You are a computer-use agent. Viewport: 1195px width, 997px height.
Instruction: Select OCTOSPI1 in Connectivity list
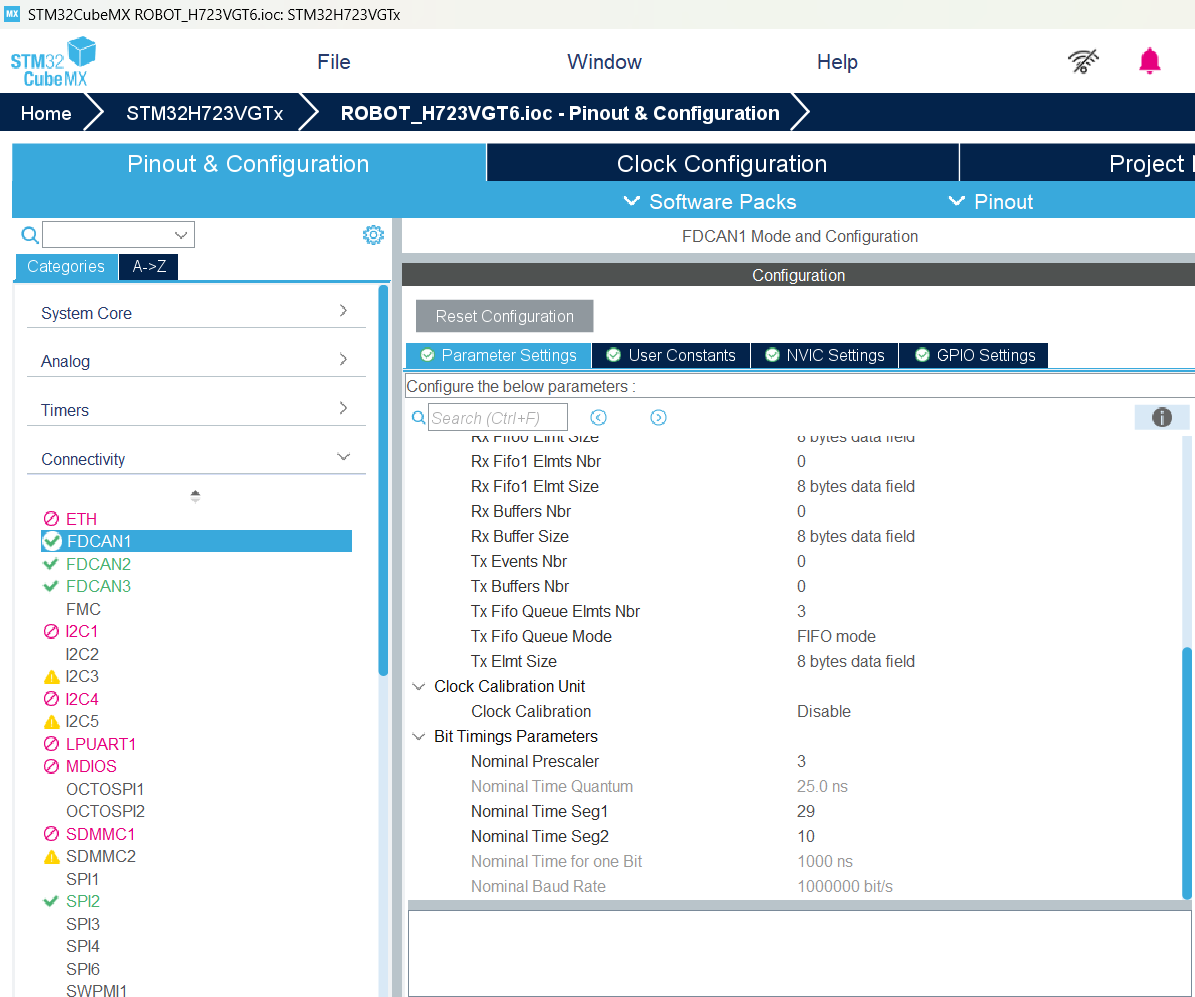(105, 789)
